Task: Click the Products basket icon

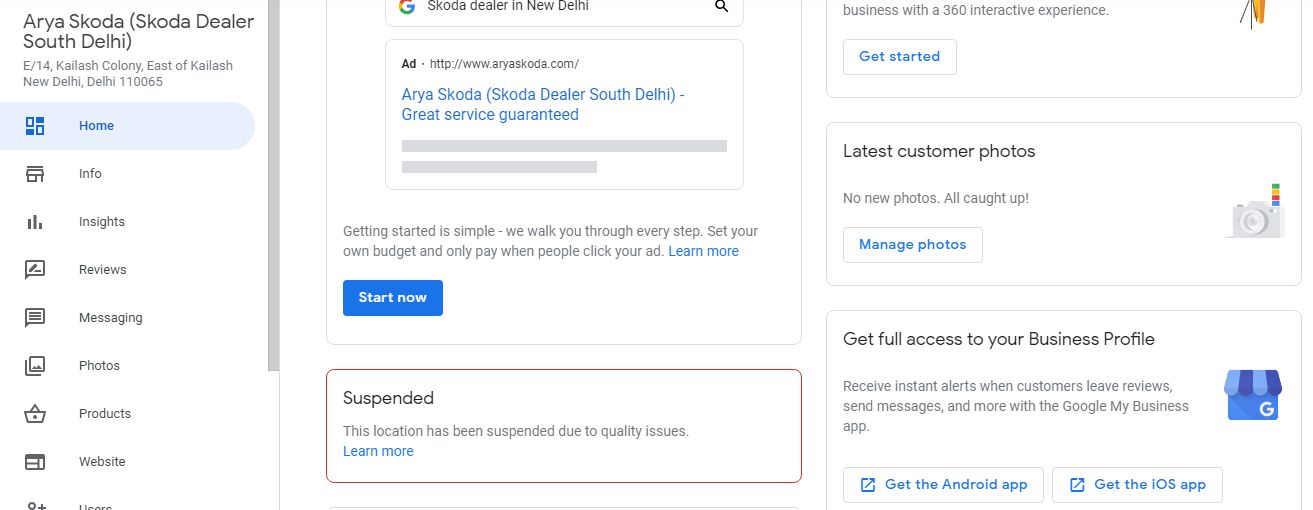Action: 35,414
